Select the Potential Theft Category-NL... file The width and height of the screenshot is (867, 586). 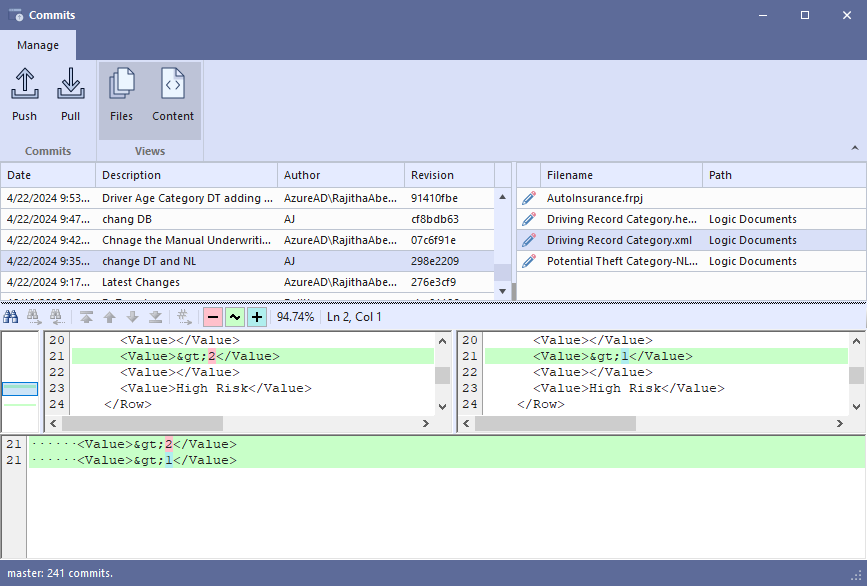point(691,261)
